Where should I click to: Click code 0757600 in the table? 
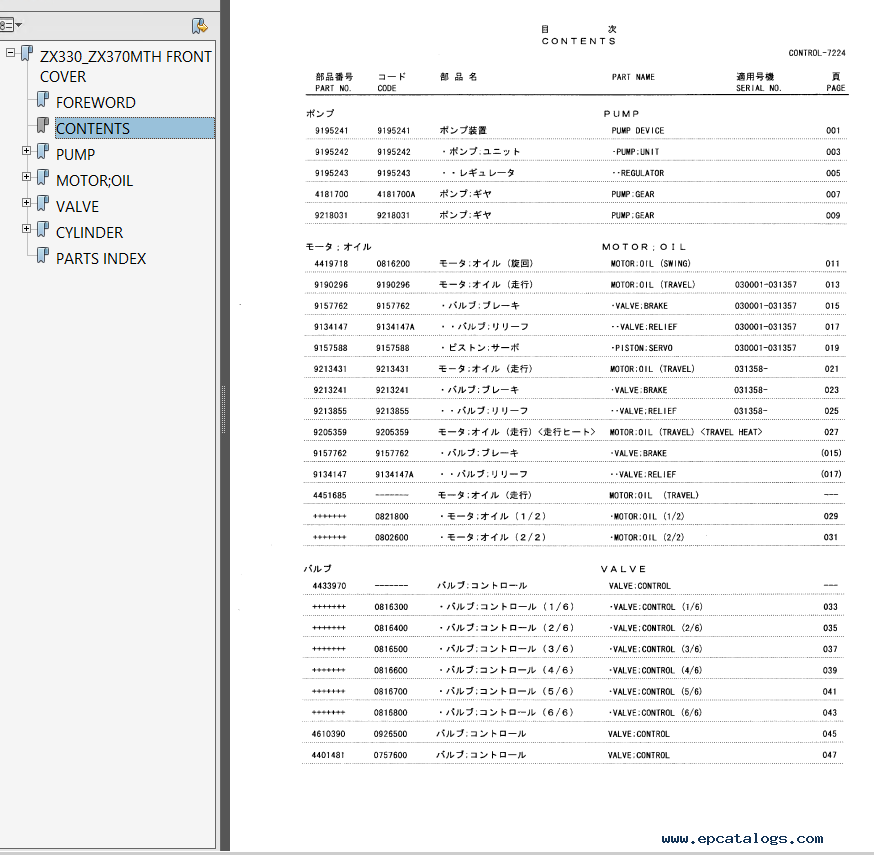[x=390, y=755]
